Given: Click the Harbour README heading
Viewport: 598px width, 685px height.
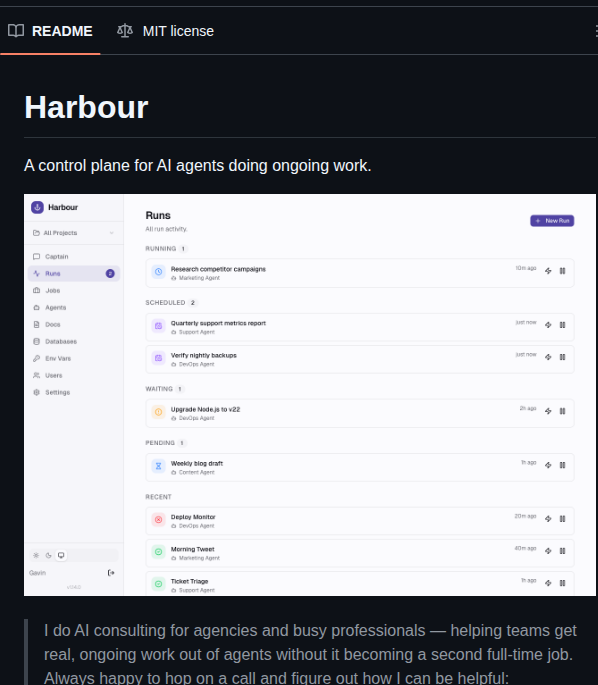Looking at the screenshot, I should pyautogui.click(x=86, y=107).
